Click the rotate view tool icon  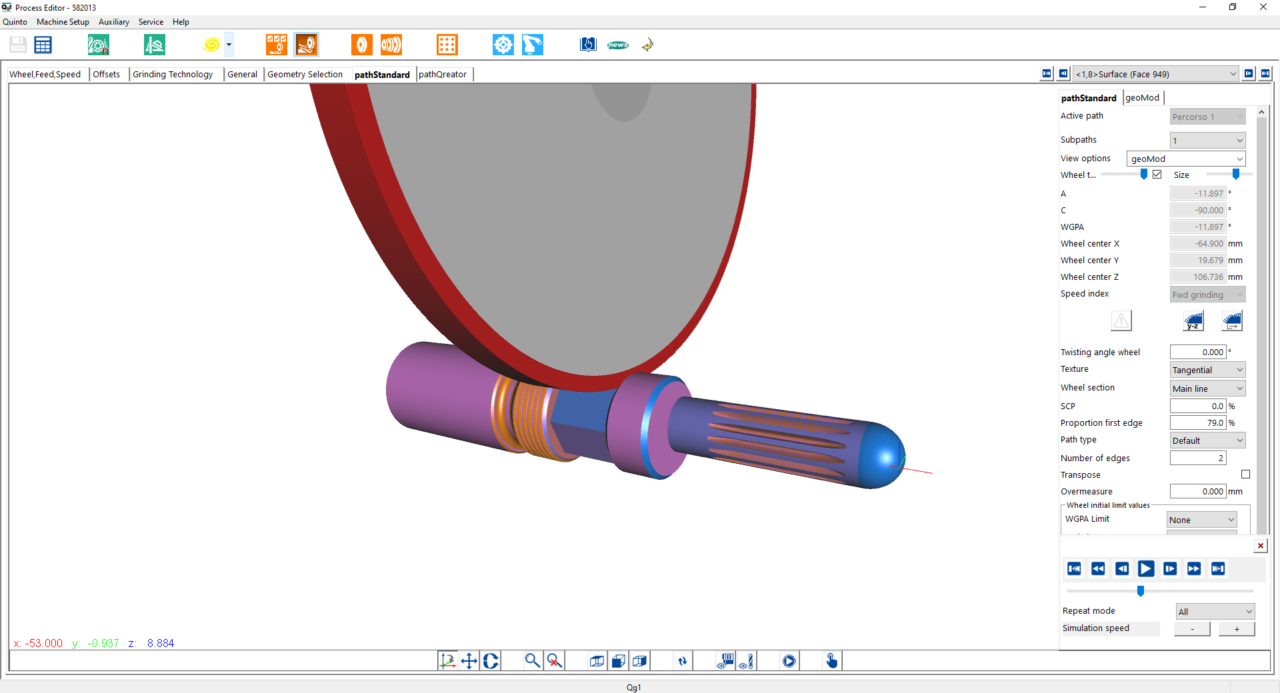tap(491, 660)
